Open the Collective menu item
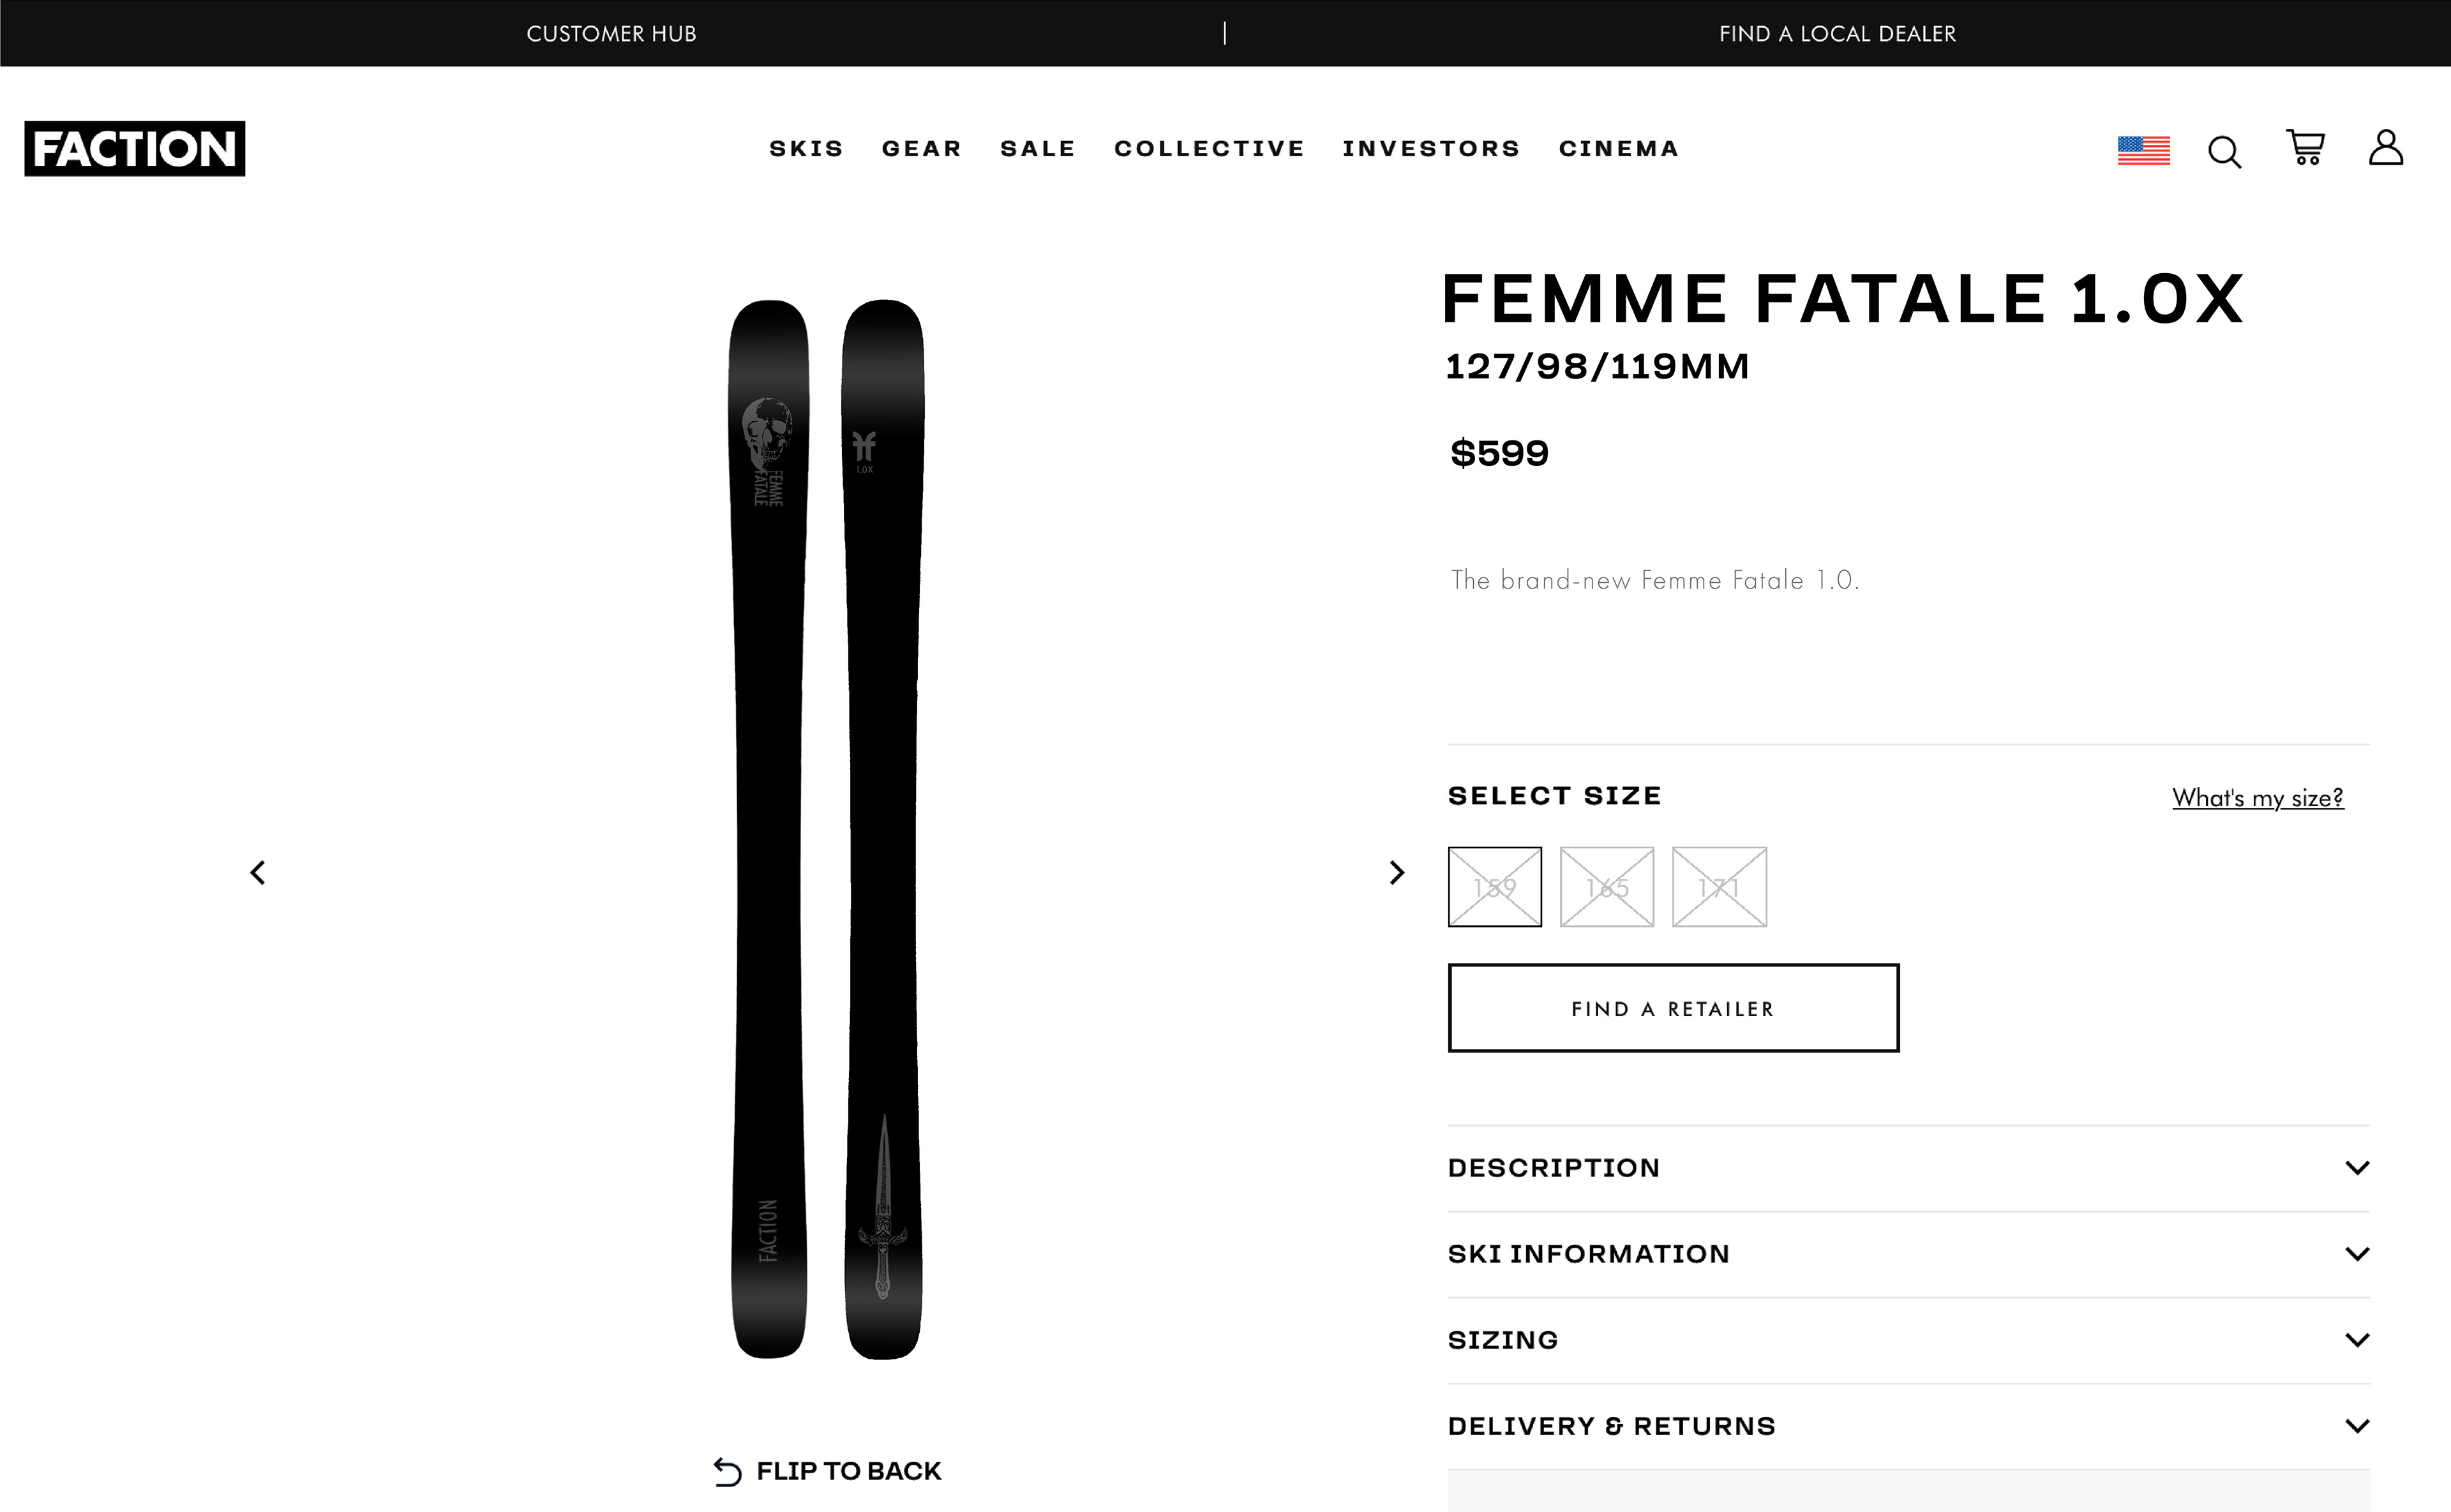Screen dimensions: 2451x1512 (x=1209, y=149)
